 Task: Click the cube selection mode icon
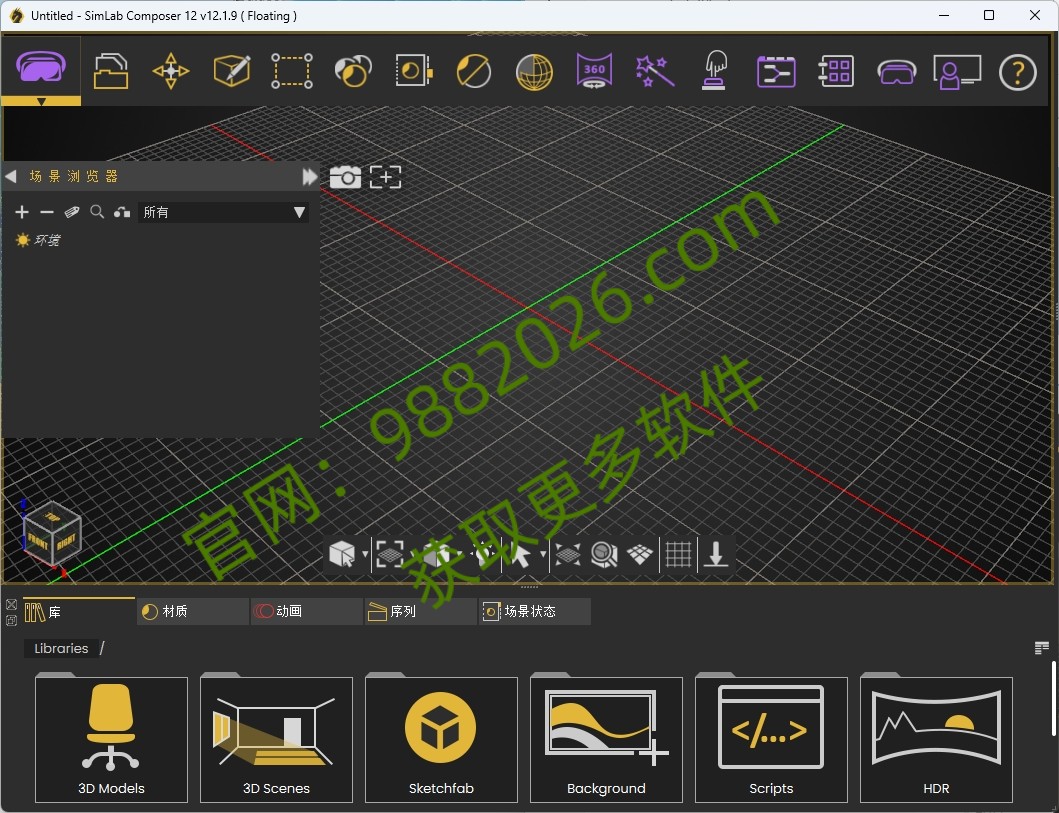[x=342, y=555]
